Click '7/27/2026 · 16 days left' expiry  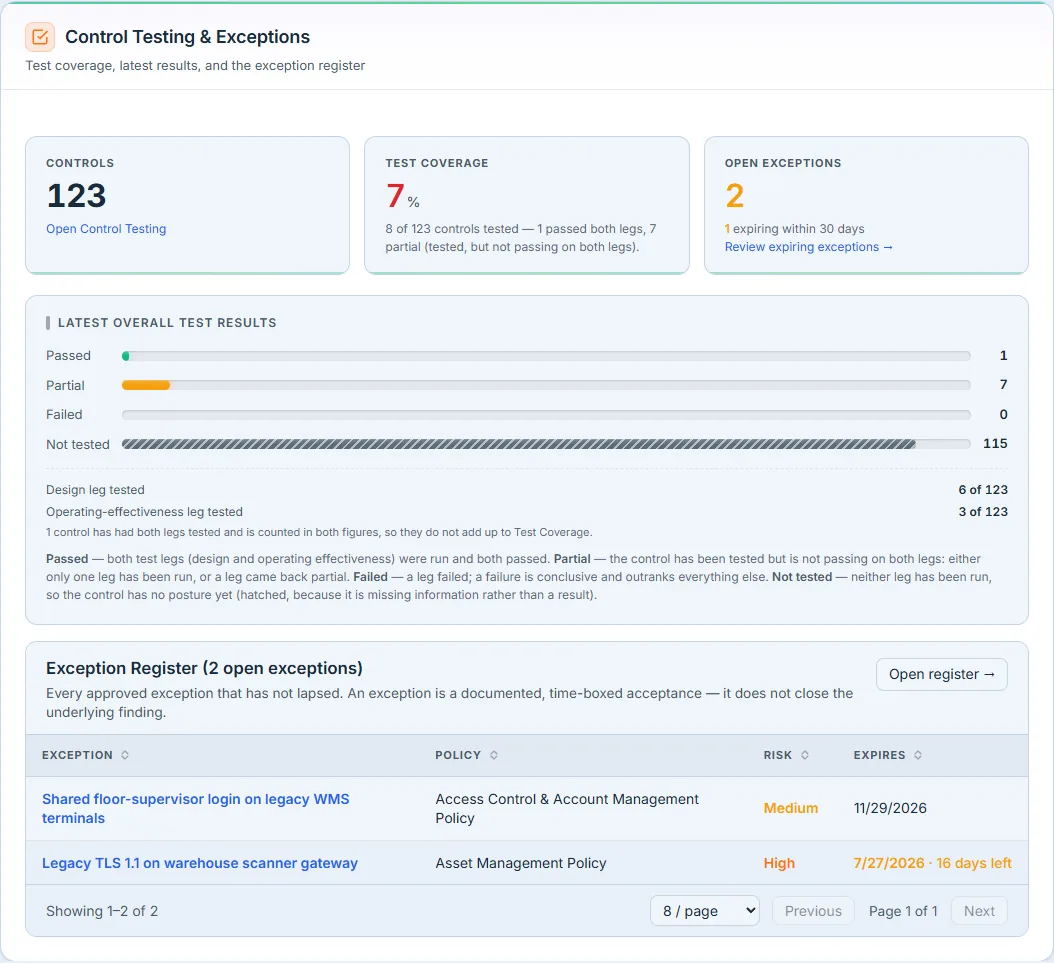pyautogui.click(x=932, y=863)
